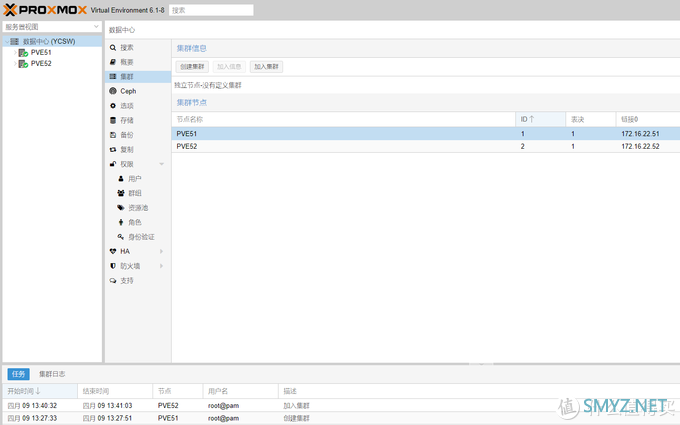Screen dimensions: 680x425
Task: Open the 身份验证 submenu item
Action: [138, 237]
